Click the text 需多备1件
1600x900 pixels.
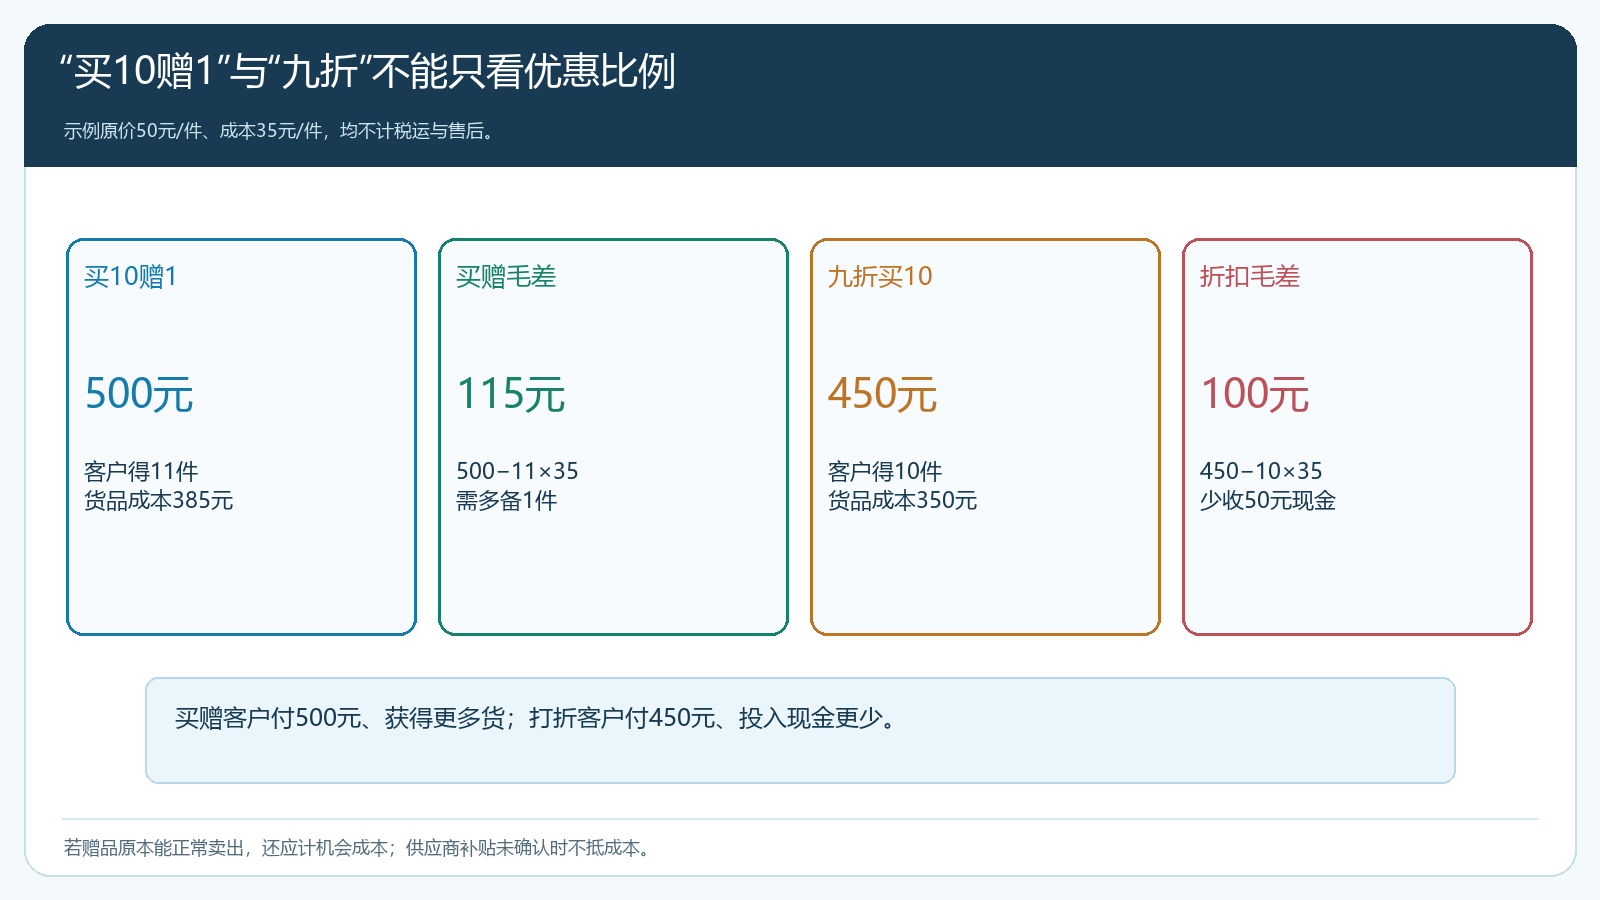[x=507, y=500]
